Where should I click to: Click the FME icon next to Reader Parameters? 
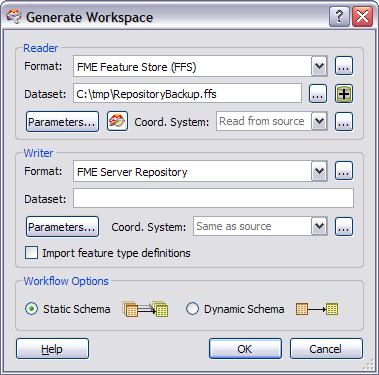117,121
